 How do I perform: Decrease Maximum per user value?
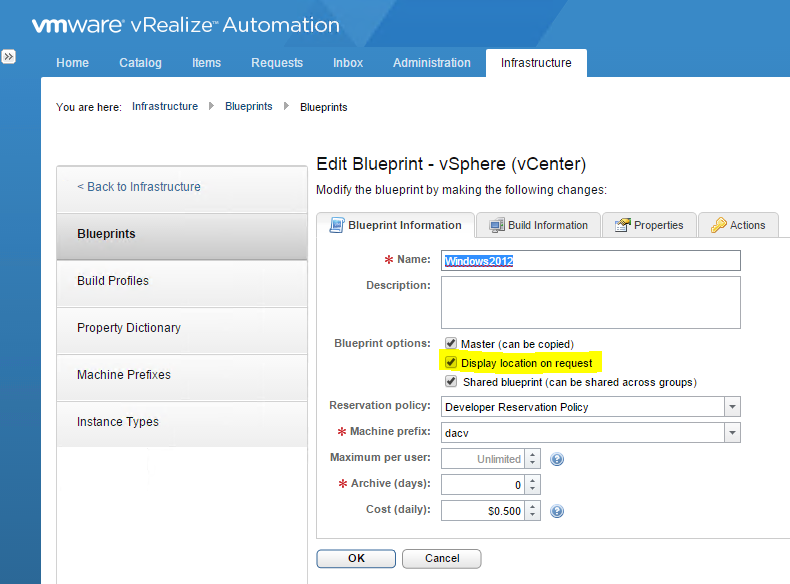pos(533,463)
